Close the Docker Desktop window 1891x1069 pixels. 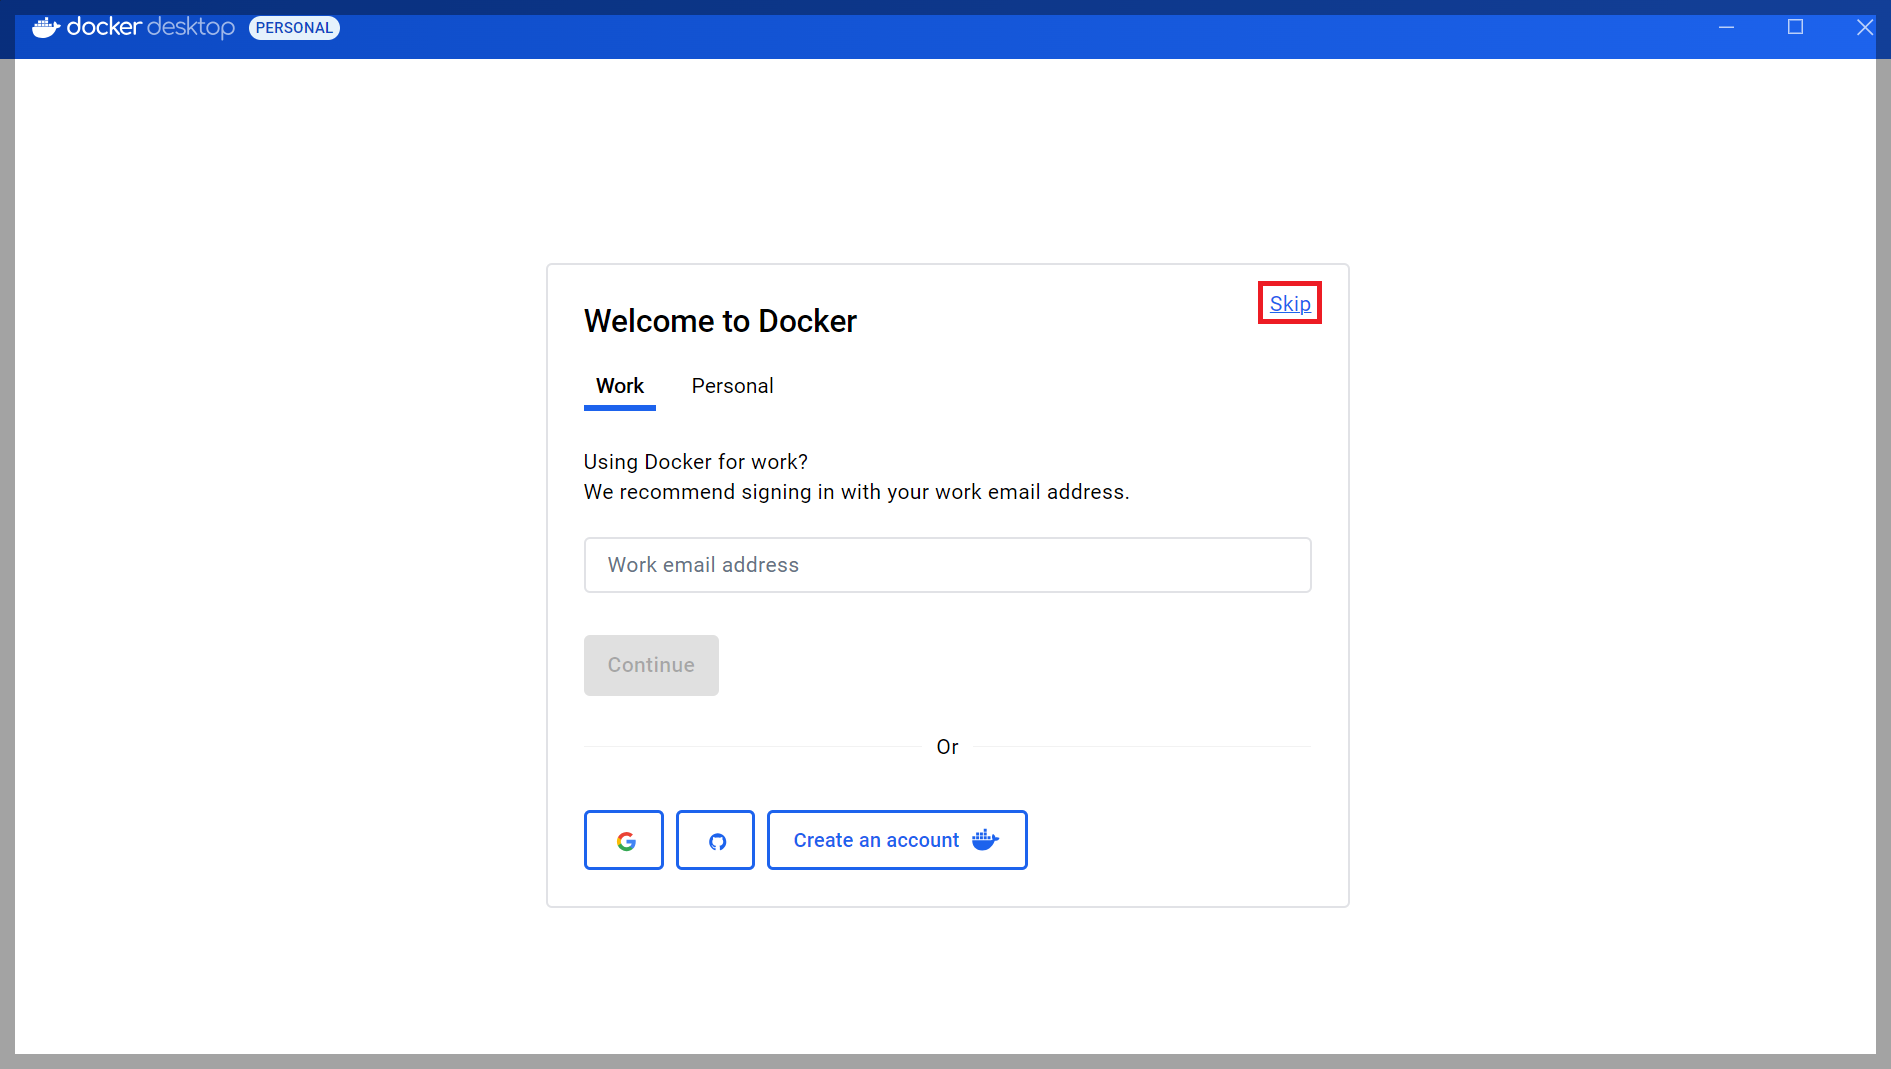pos(1864,27)
